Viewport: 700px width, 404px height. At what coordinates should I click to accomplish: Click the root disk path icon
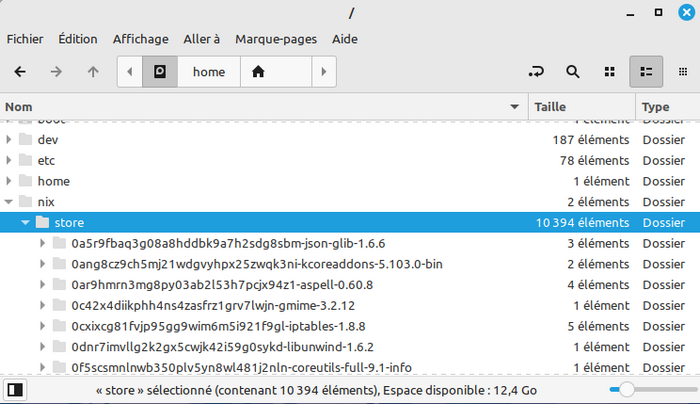tap(160, 72)
